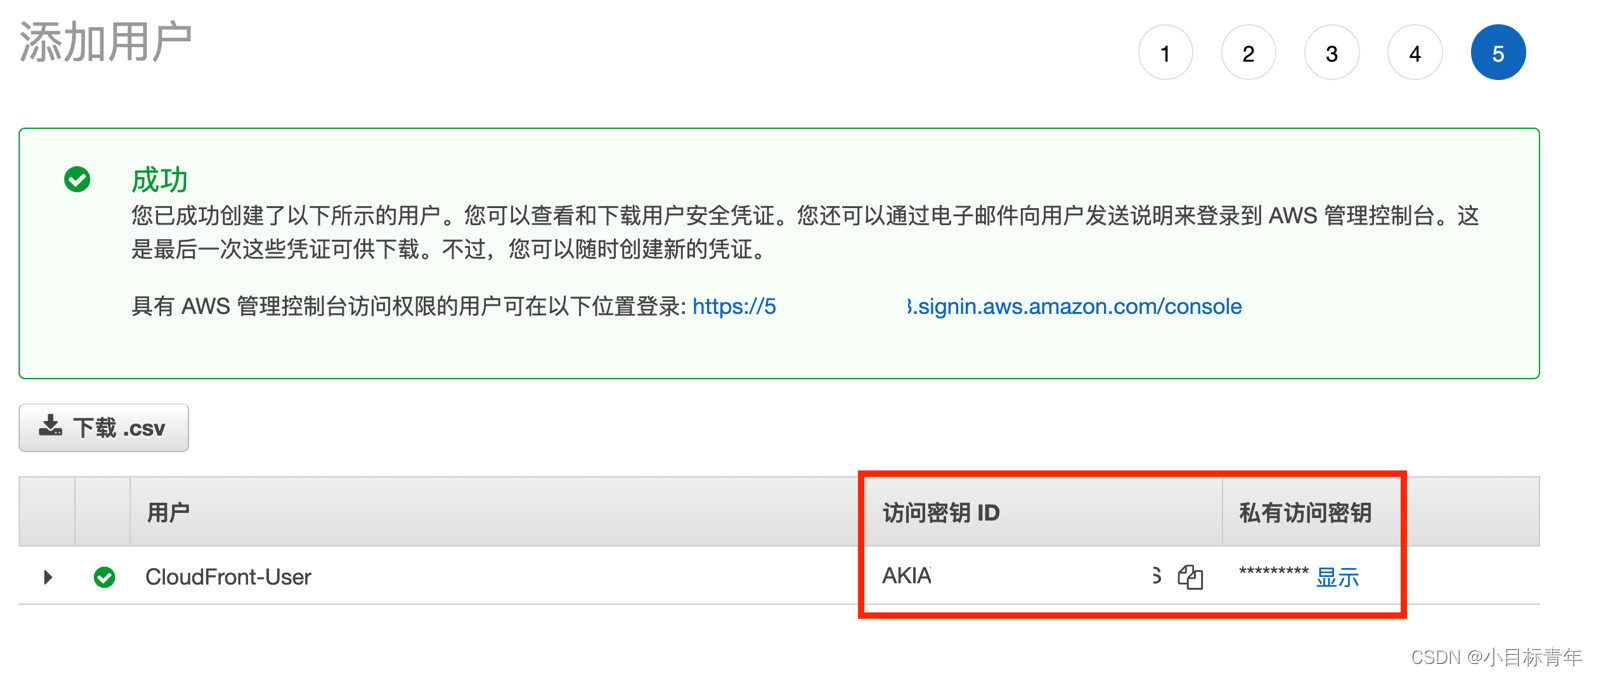Select step circle 1 in the wizard
The height and width of the screenshot is (676, 1598).
point(1164,53)
